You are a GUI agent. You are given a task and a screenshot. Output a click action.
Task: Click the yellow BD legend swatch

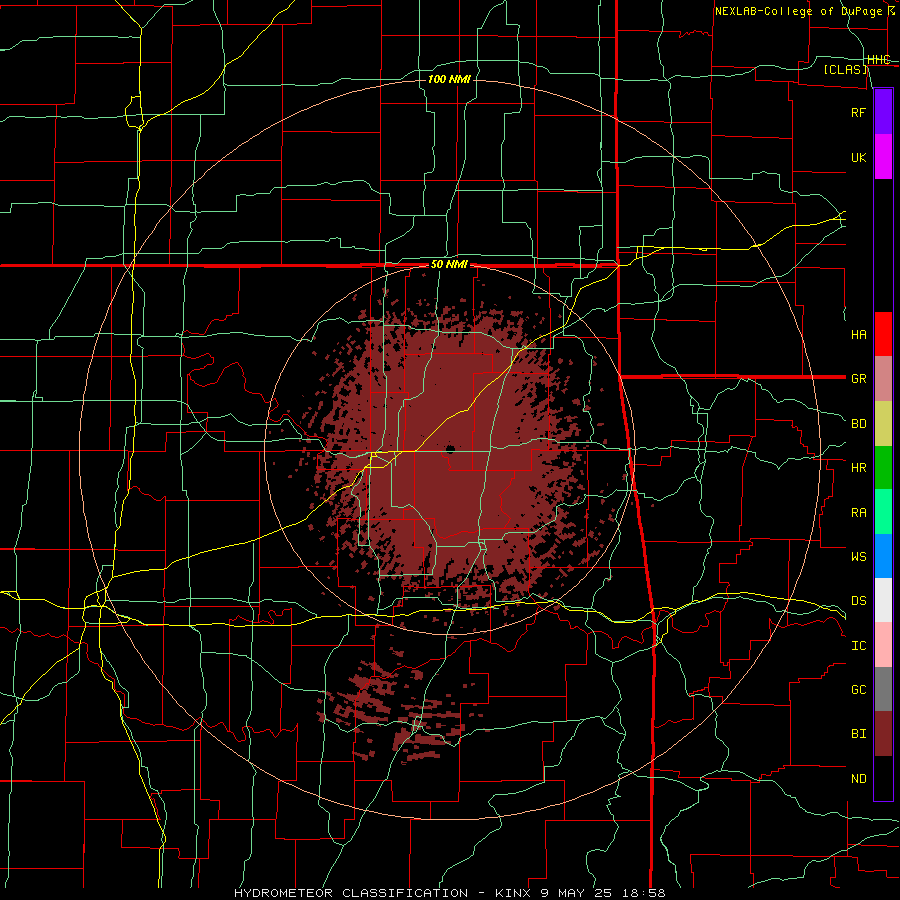click(x=883, y=423)
